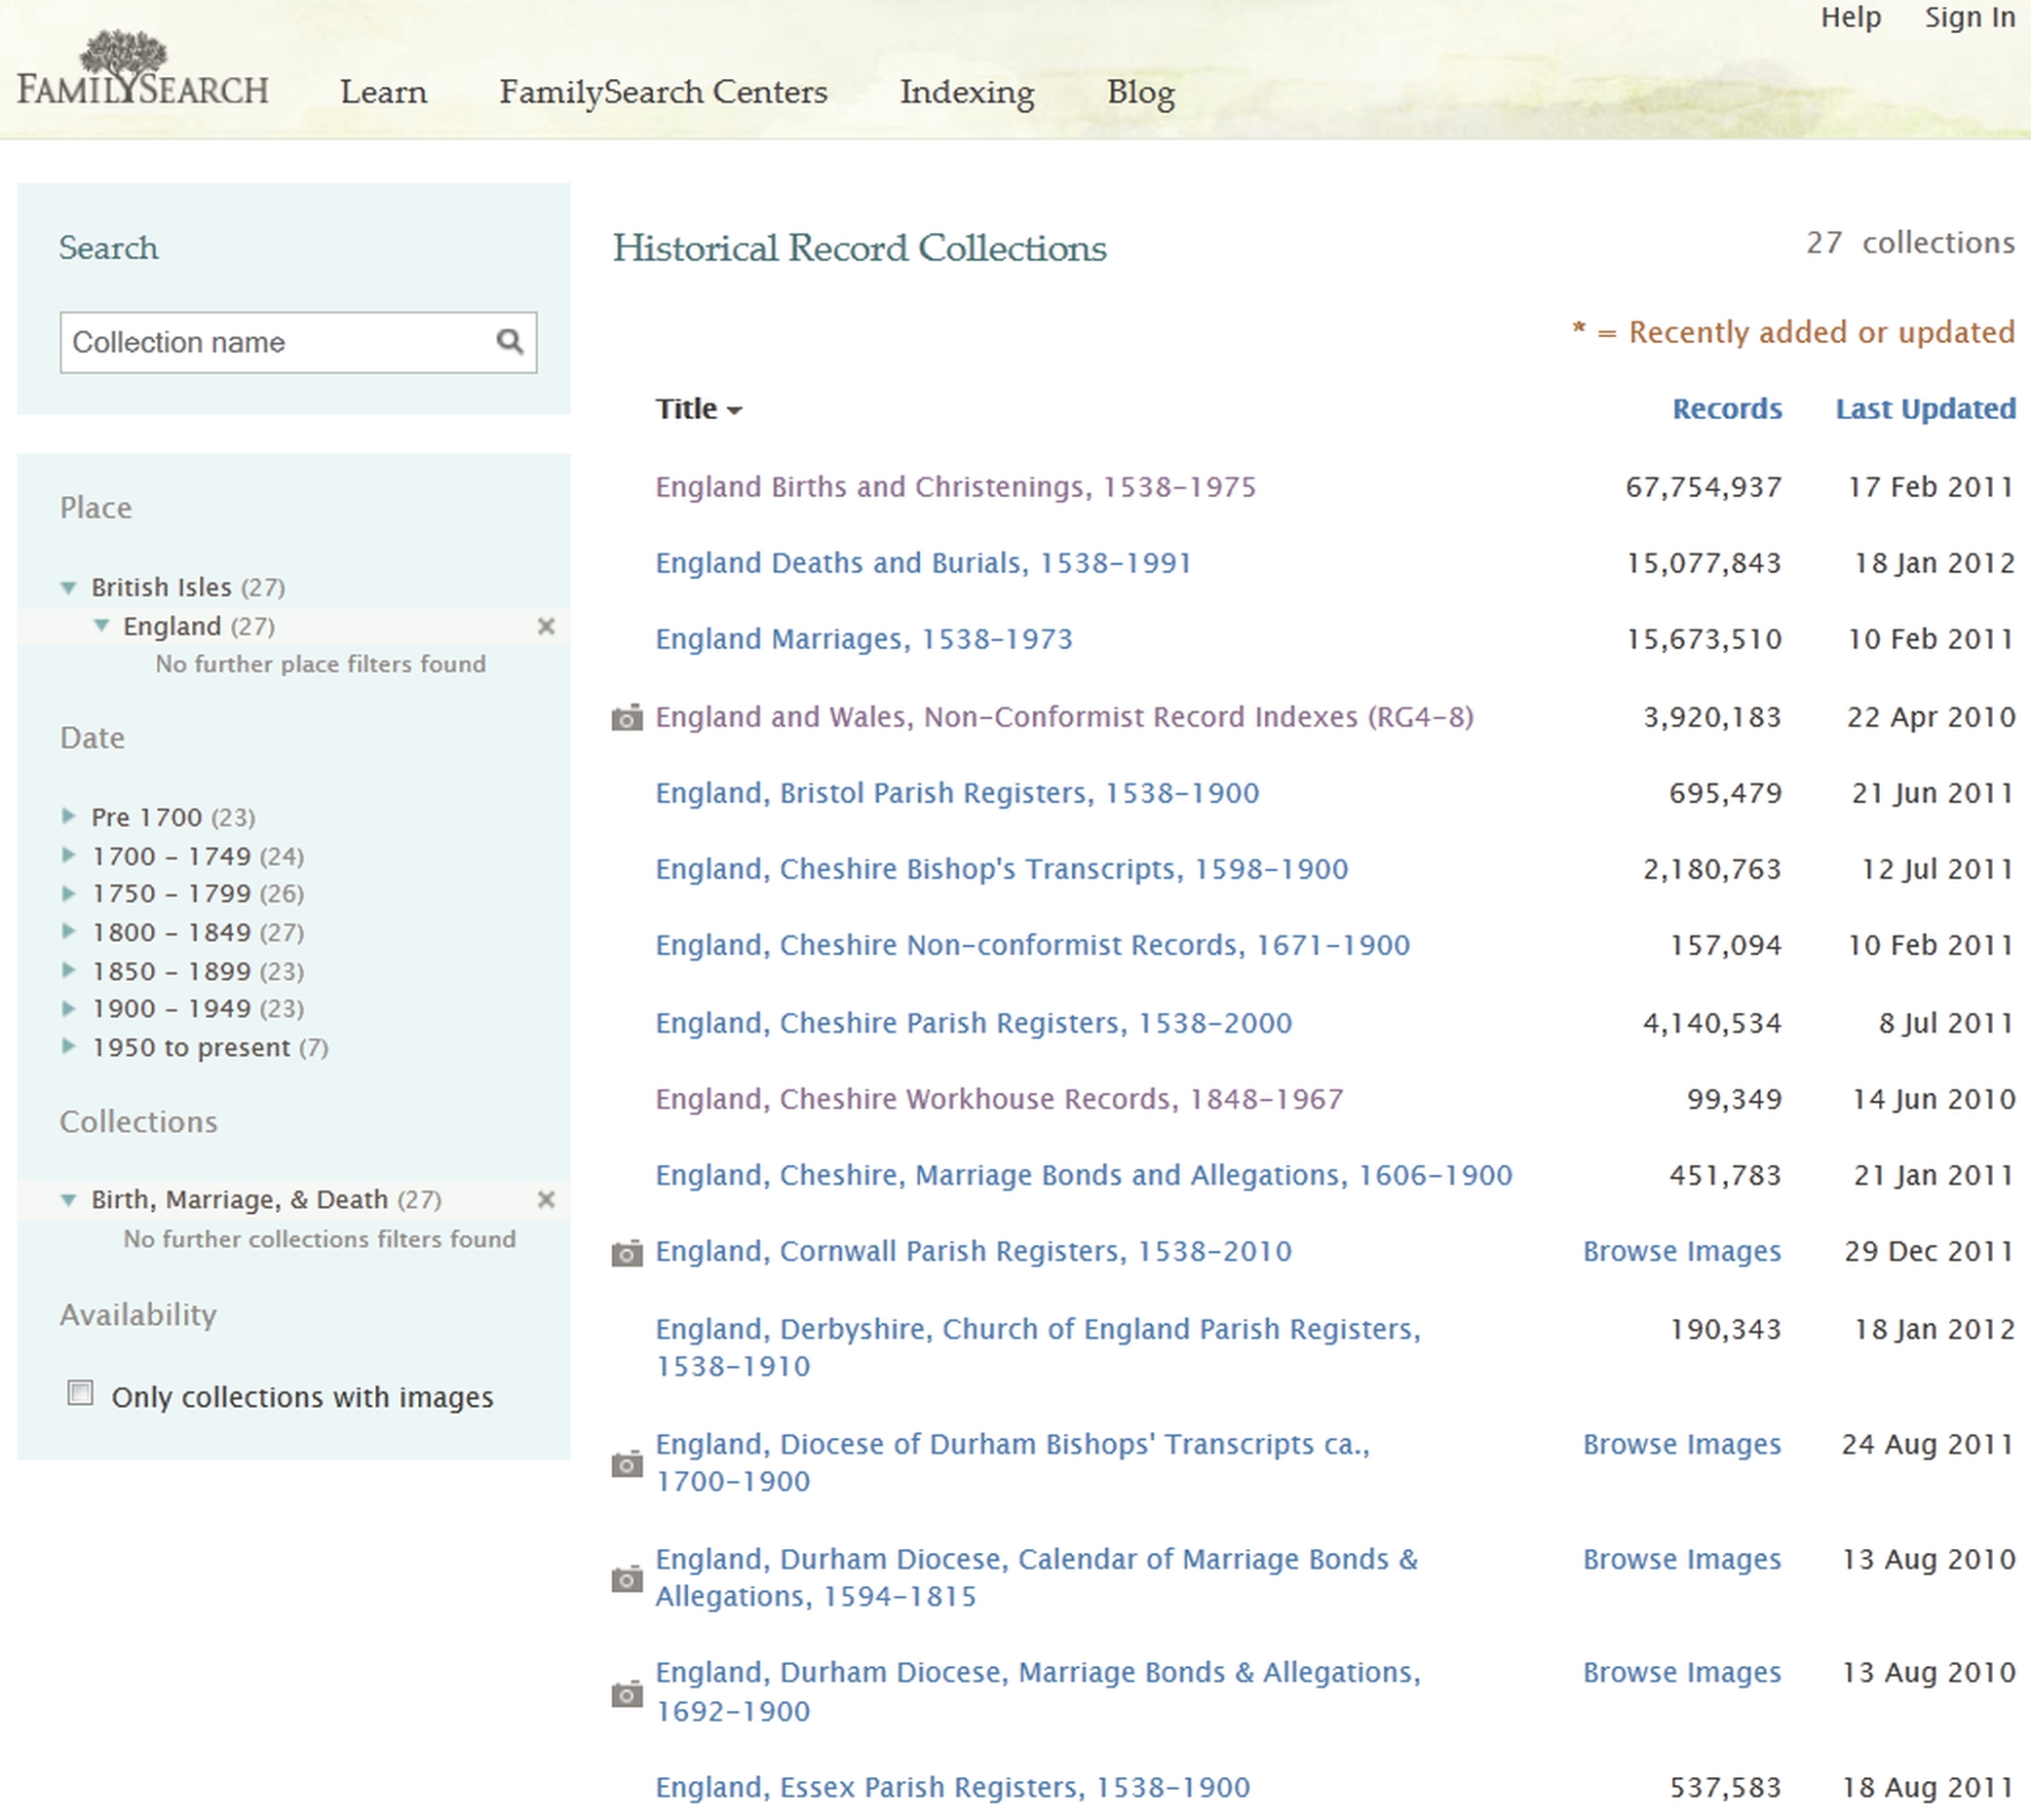Image resolution: width=2031 pixels, height=1820 pixels.
Task: Expand the 1850 - 1899 date filter
Action: pyautogui.click(x=68, y=970)
